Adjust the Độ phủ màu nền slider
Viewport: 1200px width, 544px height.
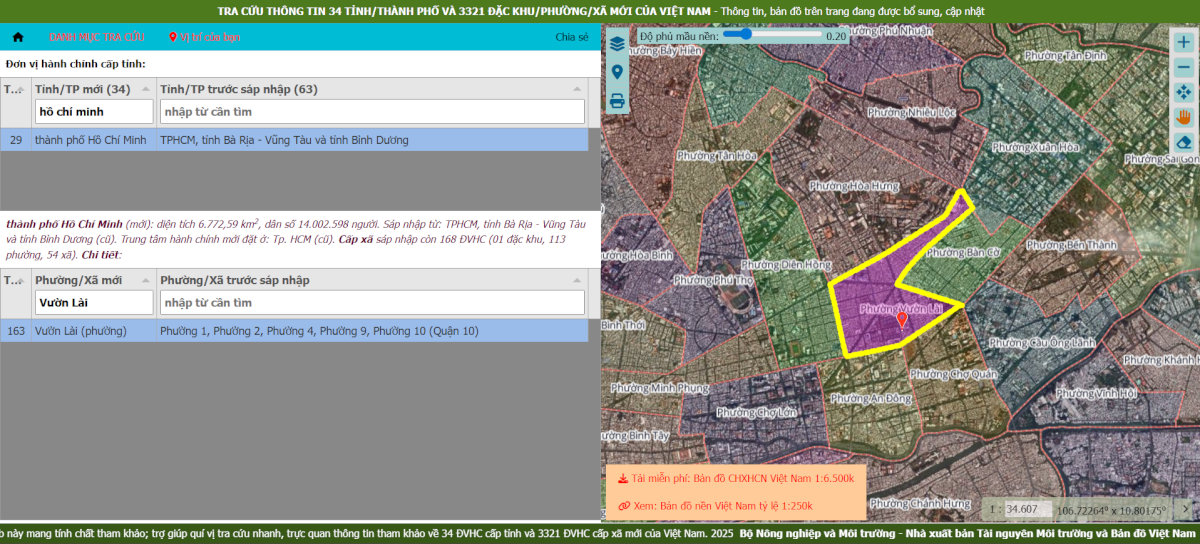[x=743, y=34]
